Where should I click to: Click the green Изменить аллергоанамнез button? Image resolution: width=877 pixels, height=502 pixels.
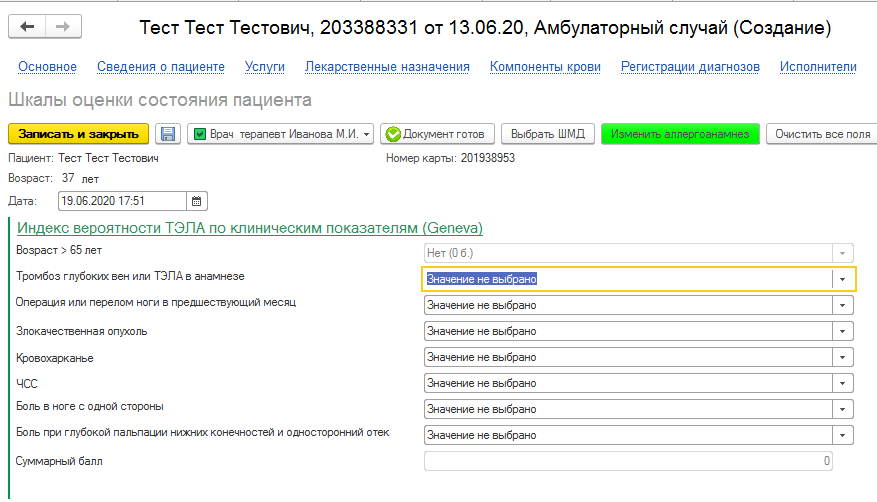[x=680, y=134]
